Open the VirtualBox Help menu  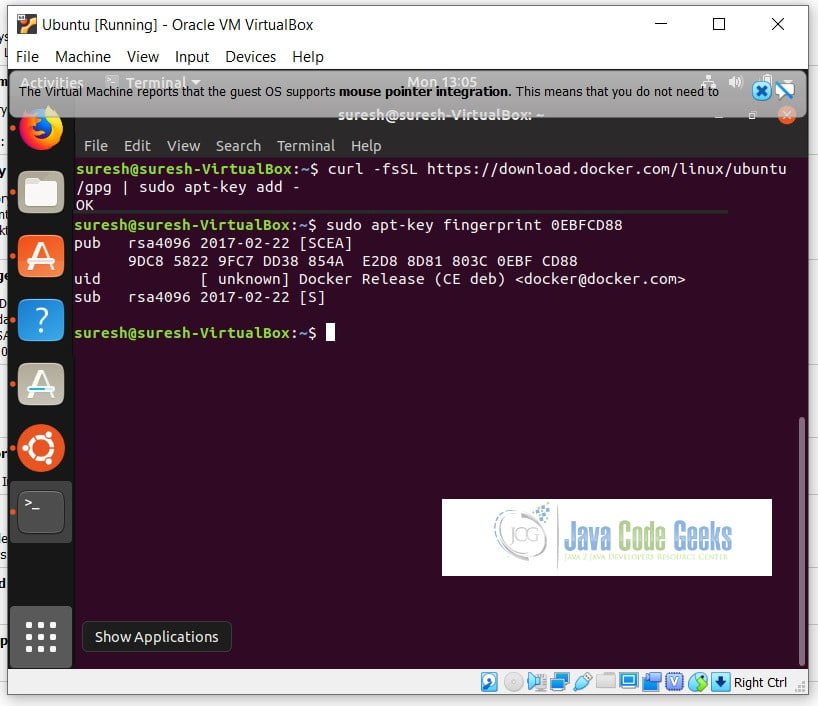pos(308,56)
